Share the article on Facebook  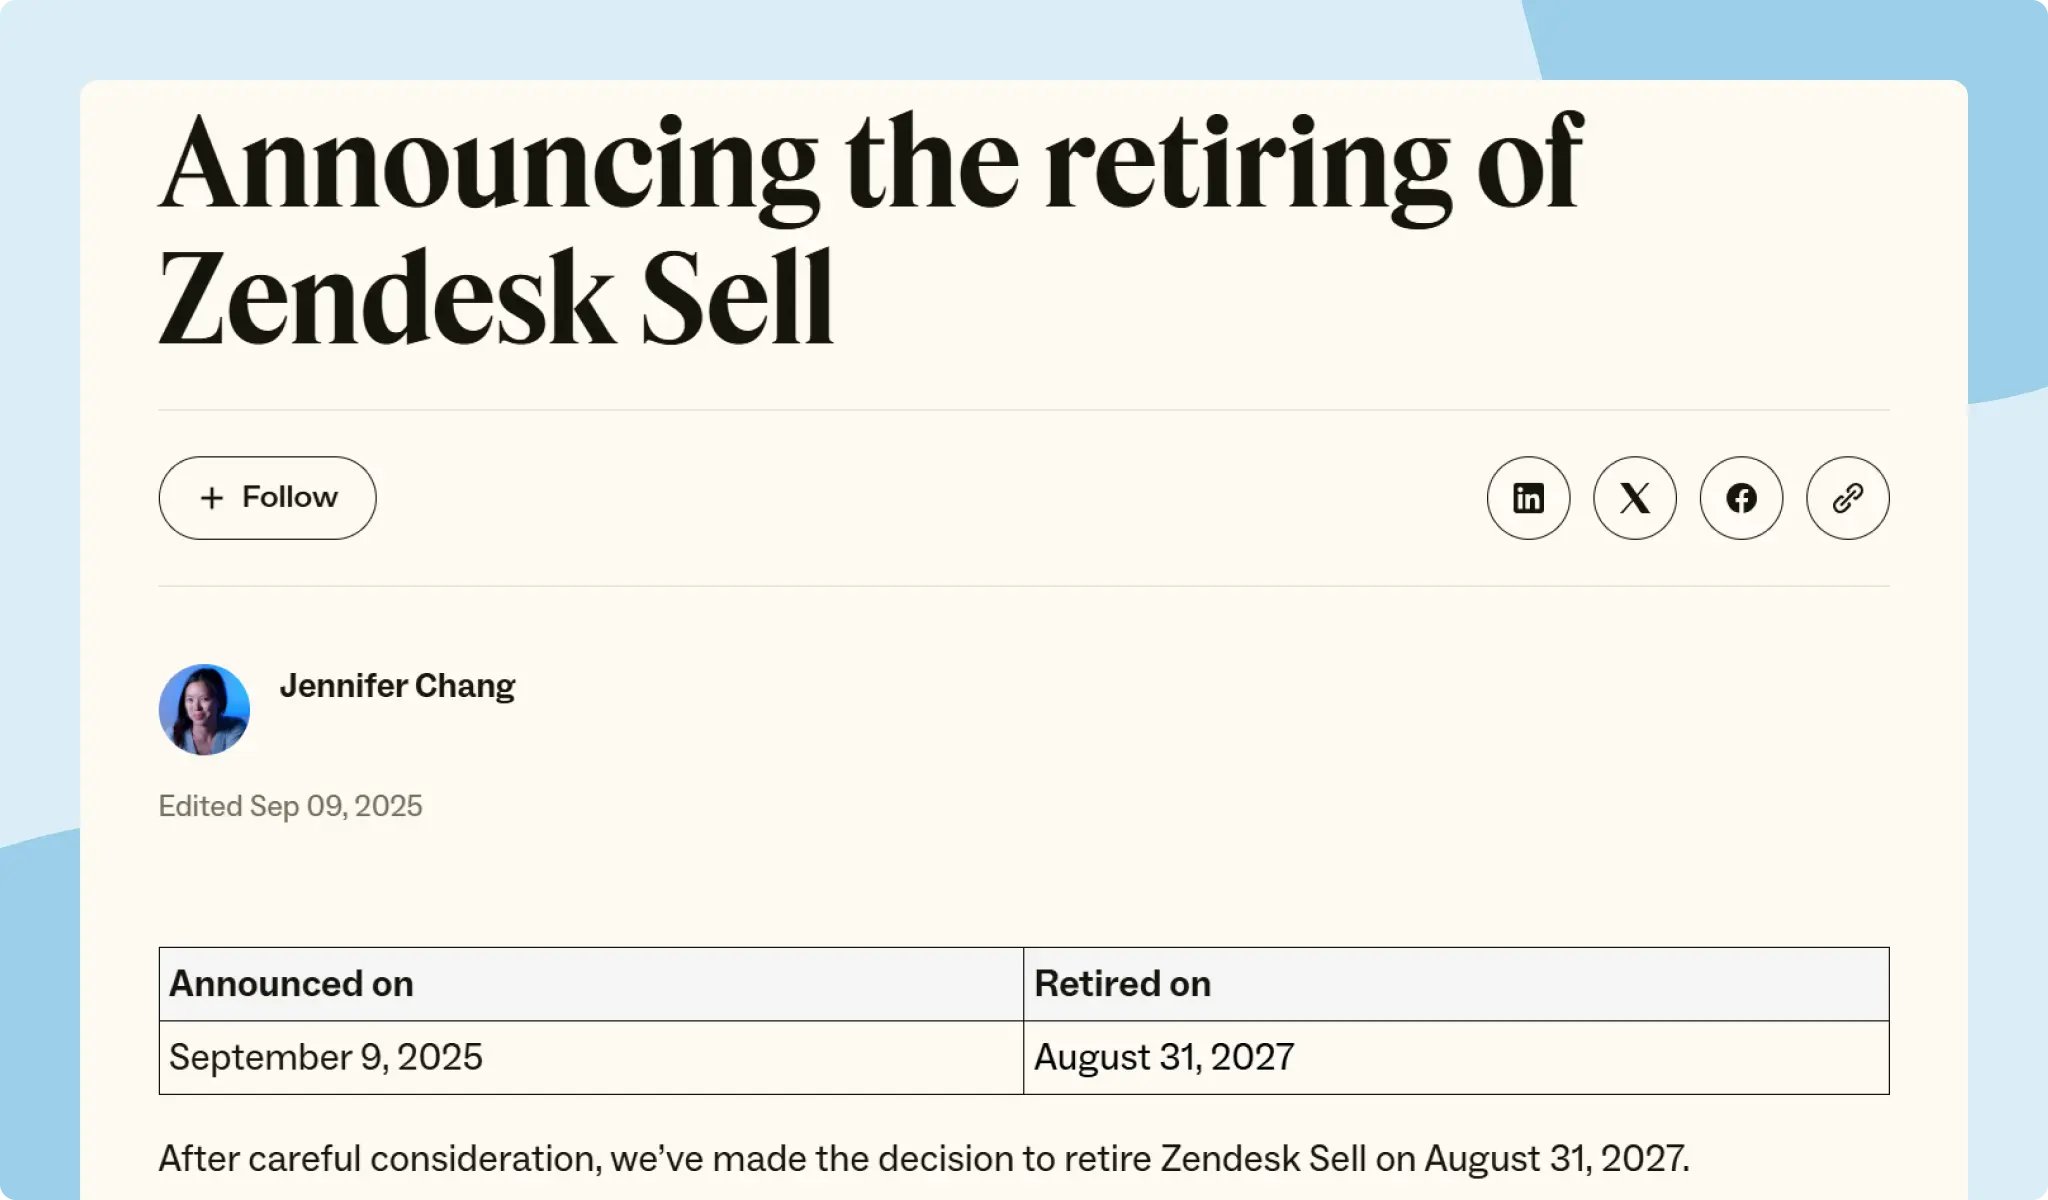[1740, 497]
